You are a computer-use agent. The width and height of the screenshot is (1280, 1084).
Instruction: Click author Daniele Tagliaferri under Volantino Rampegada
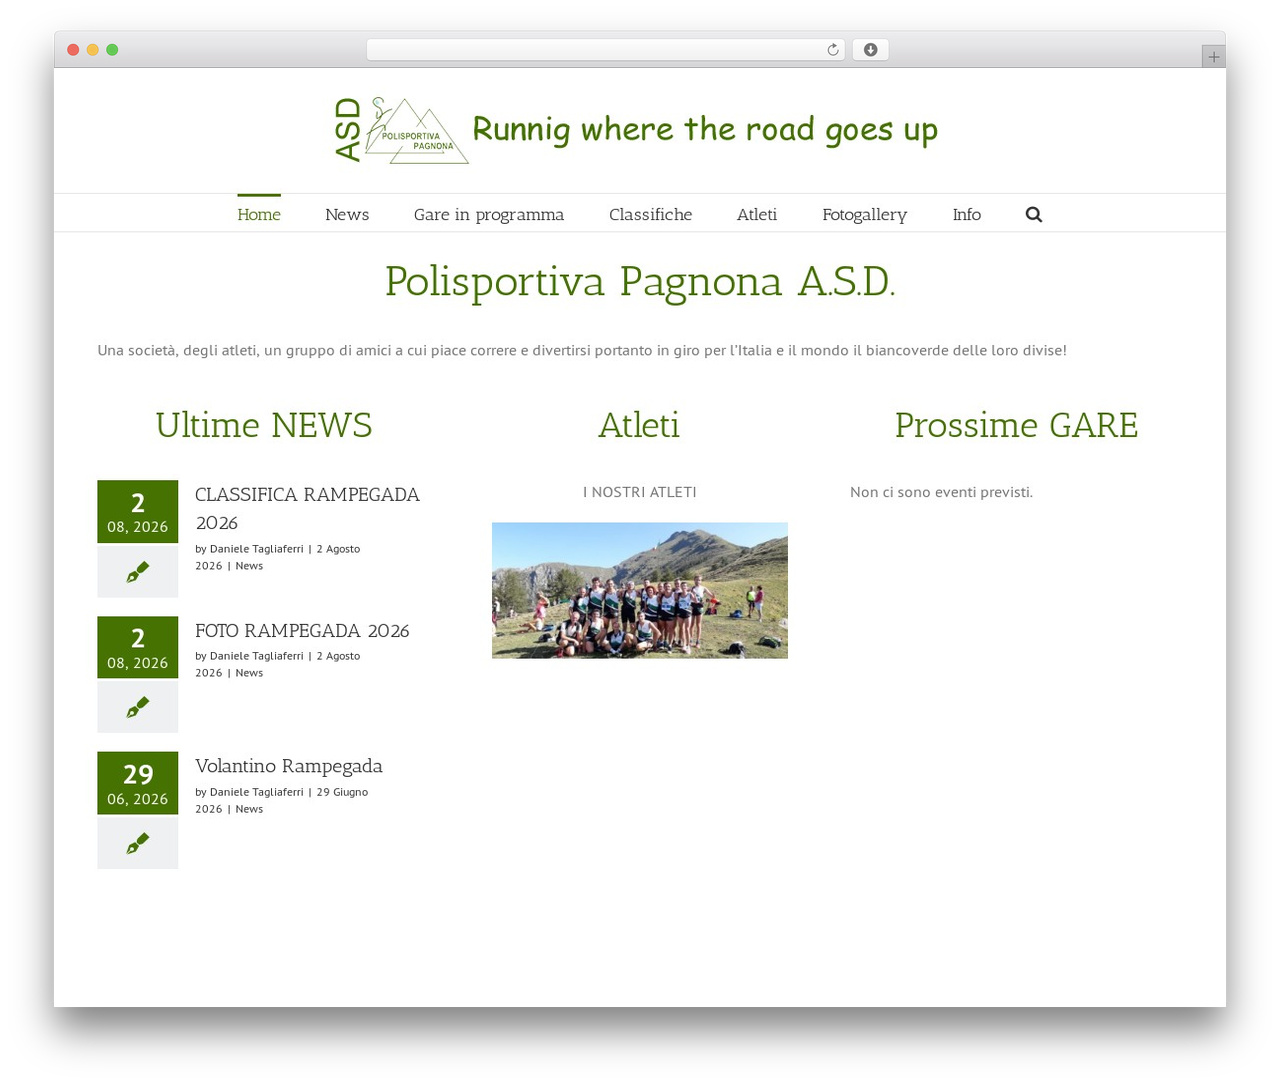(x=256, y=792)
